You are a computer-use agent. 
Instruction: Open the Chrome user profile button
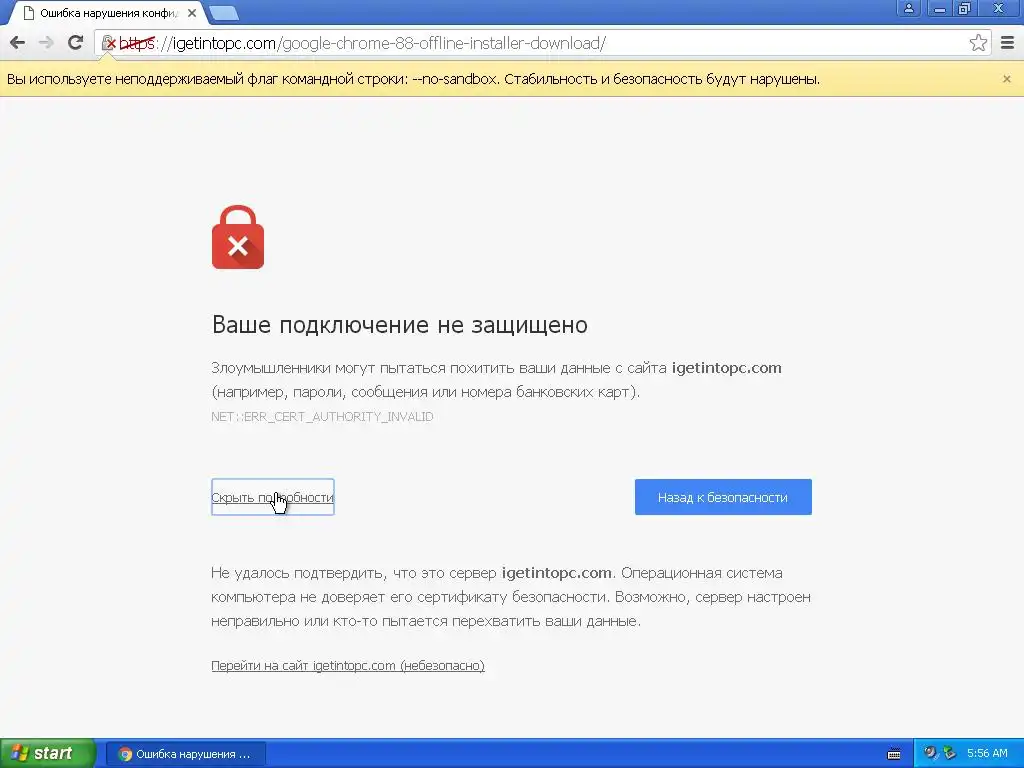click(x=908, y=8)
